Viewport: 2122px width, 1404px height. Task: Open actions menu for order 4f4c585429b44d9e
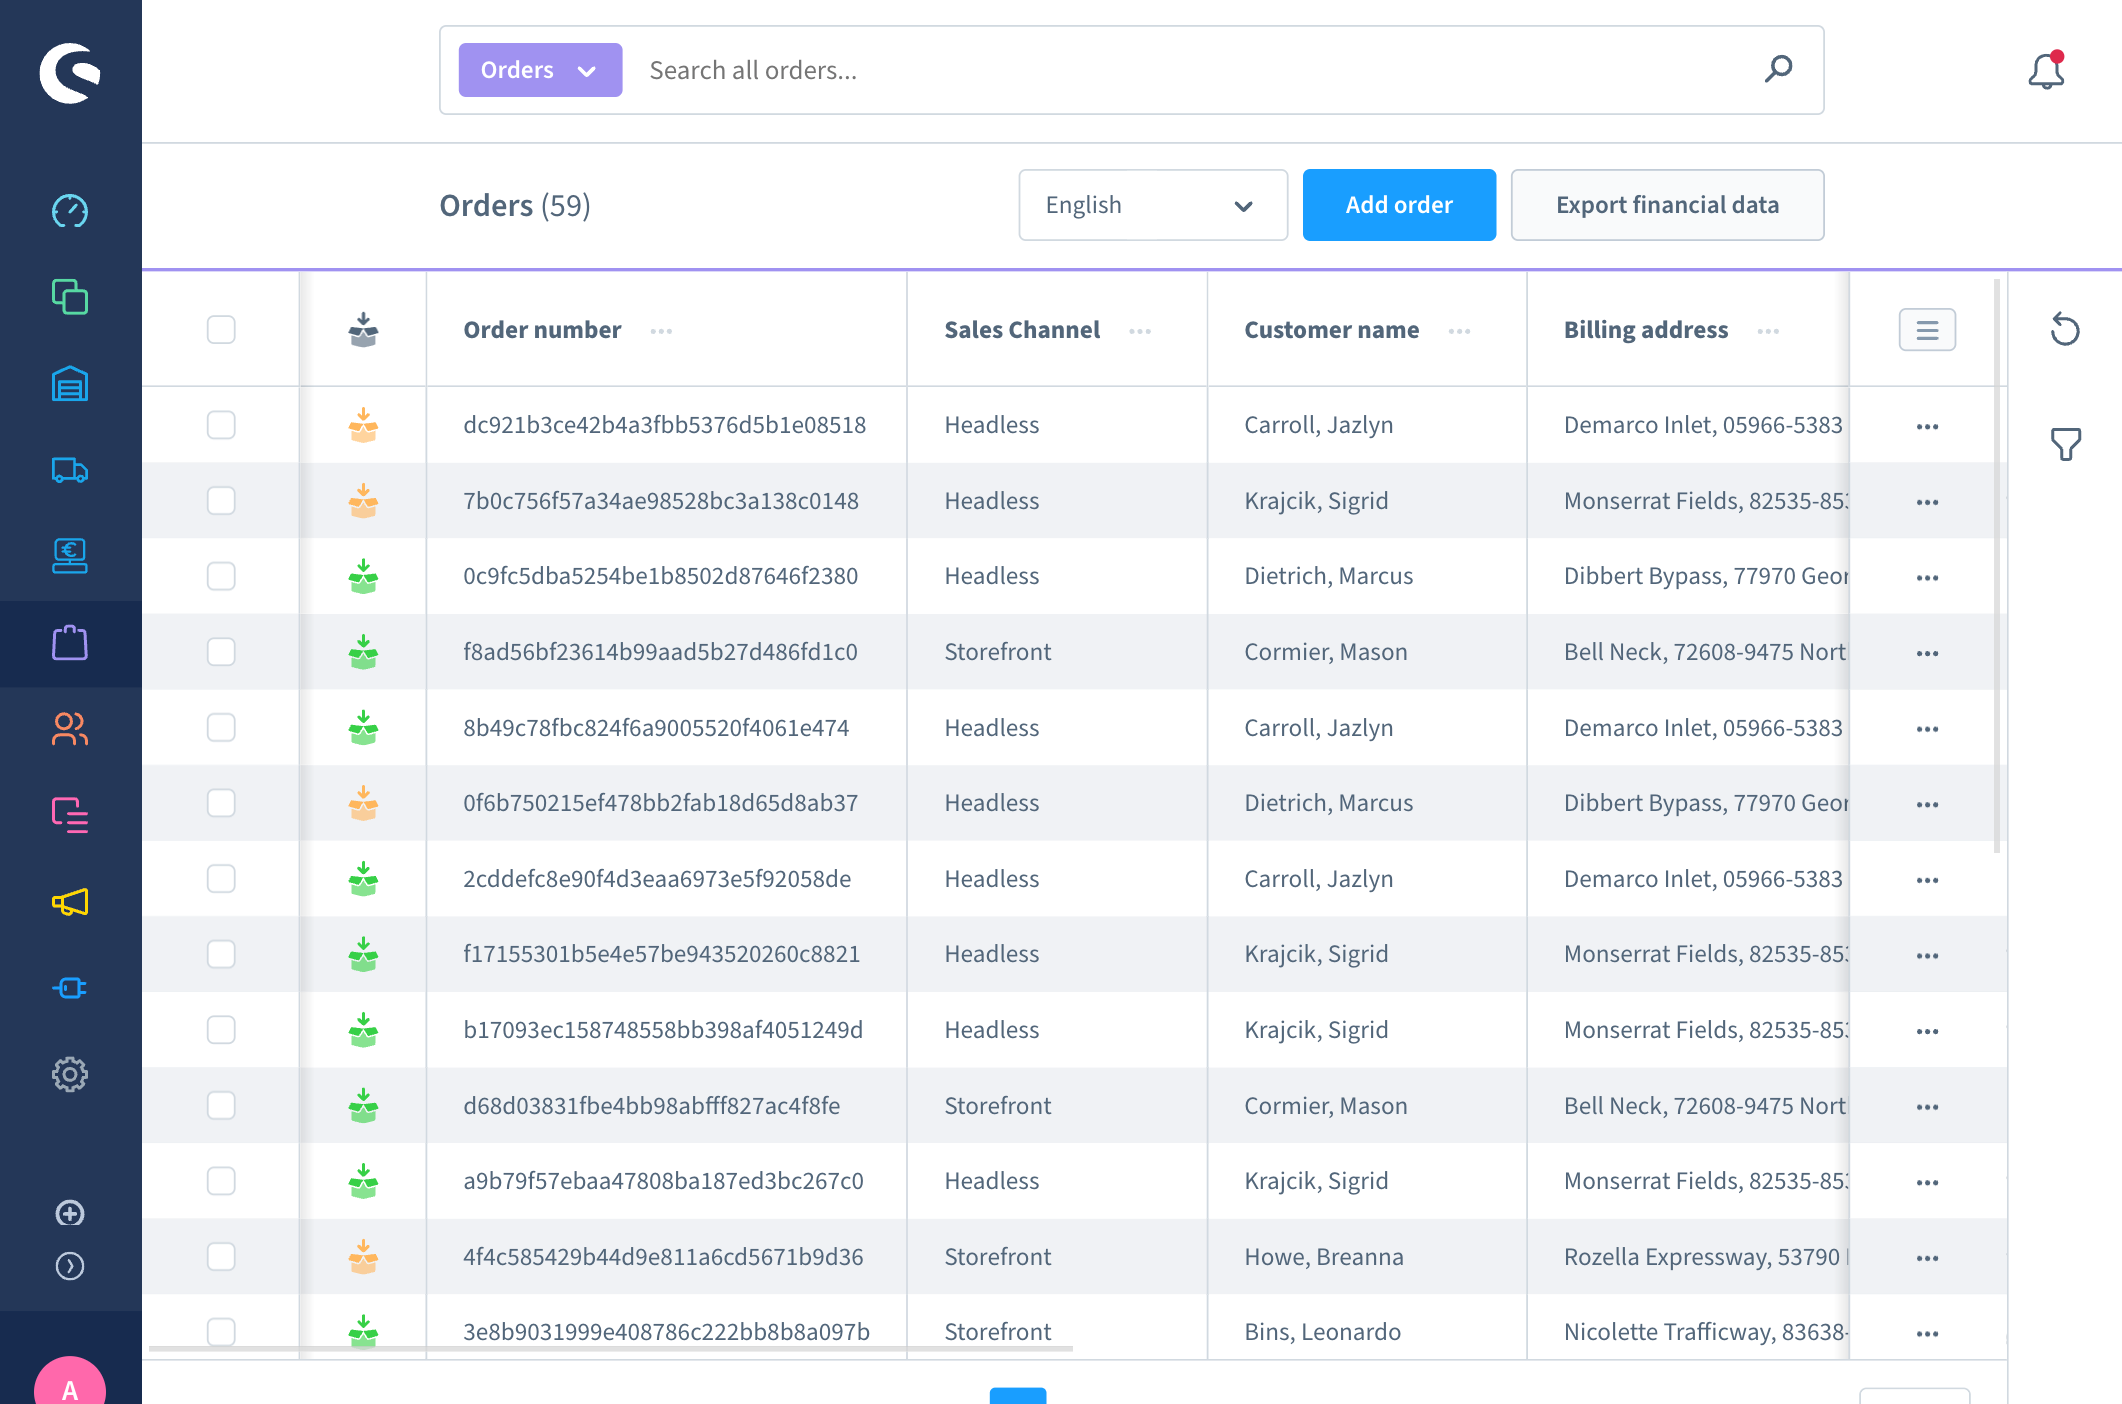[1927, 1259]
